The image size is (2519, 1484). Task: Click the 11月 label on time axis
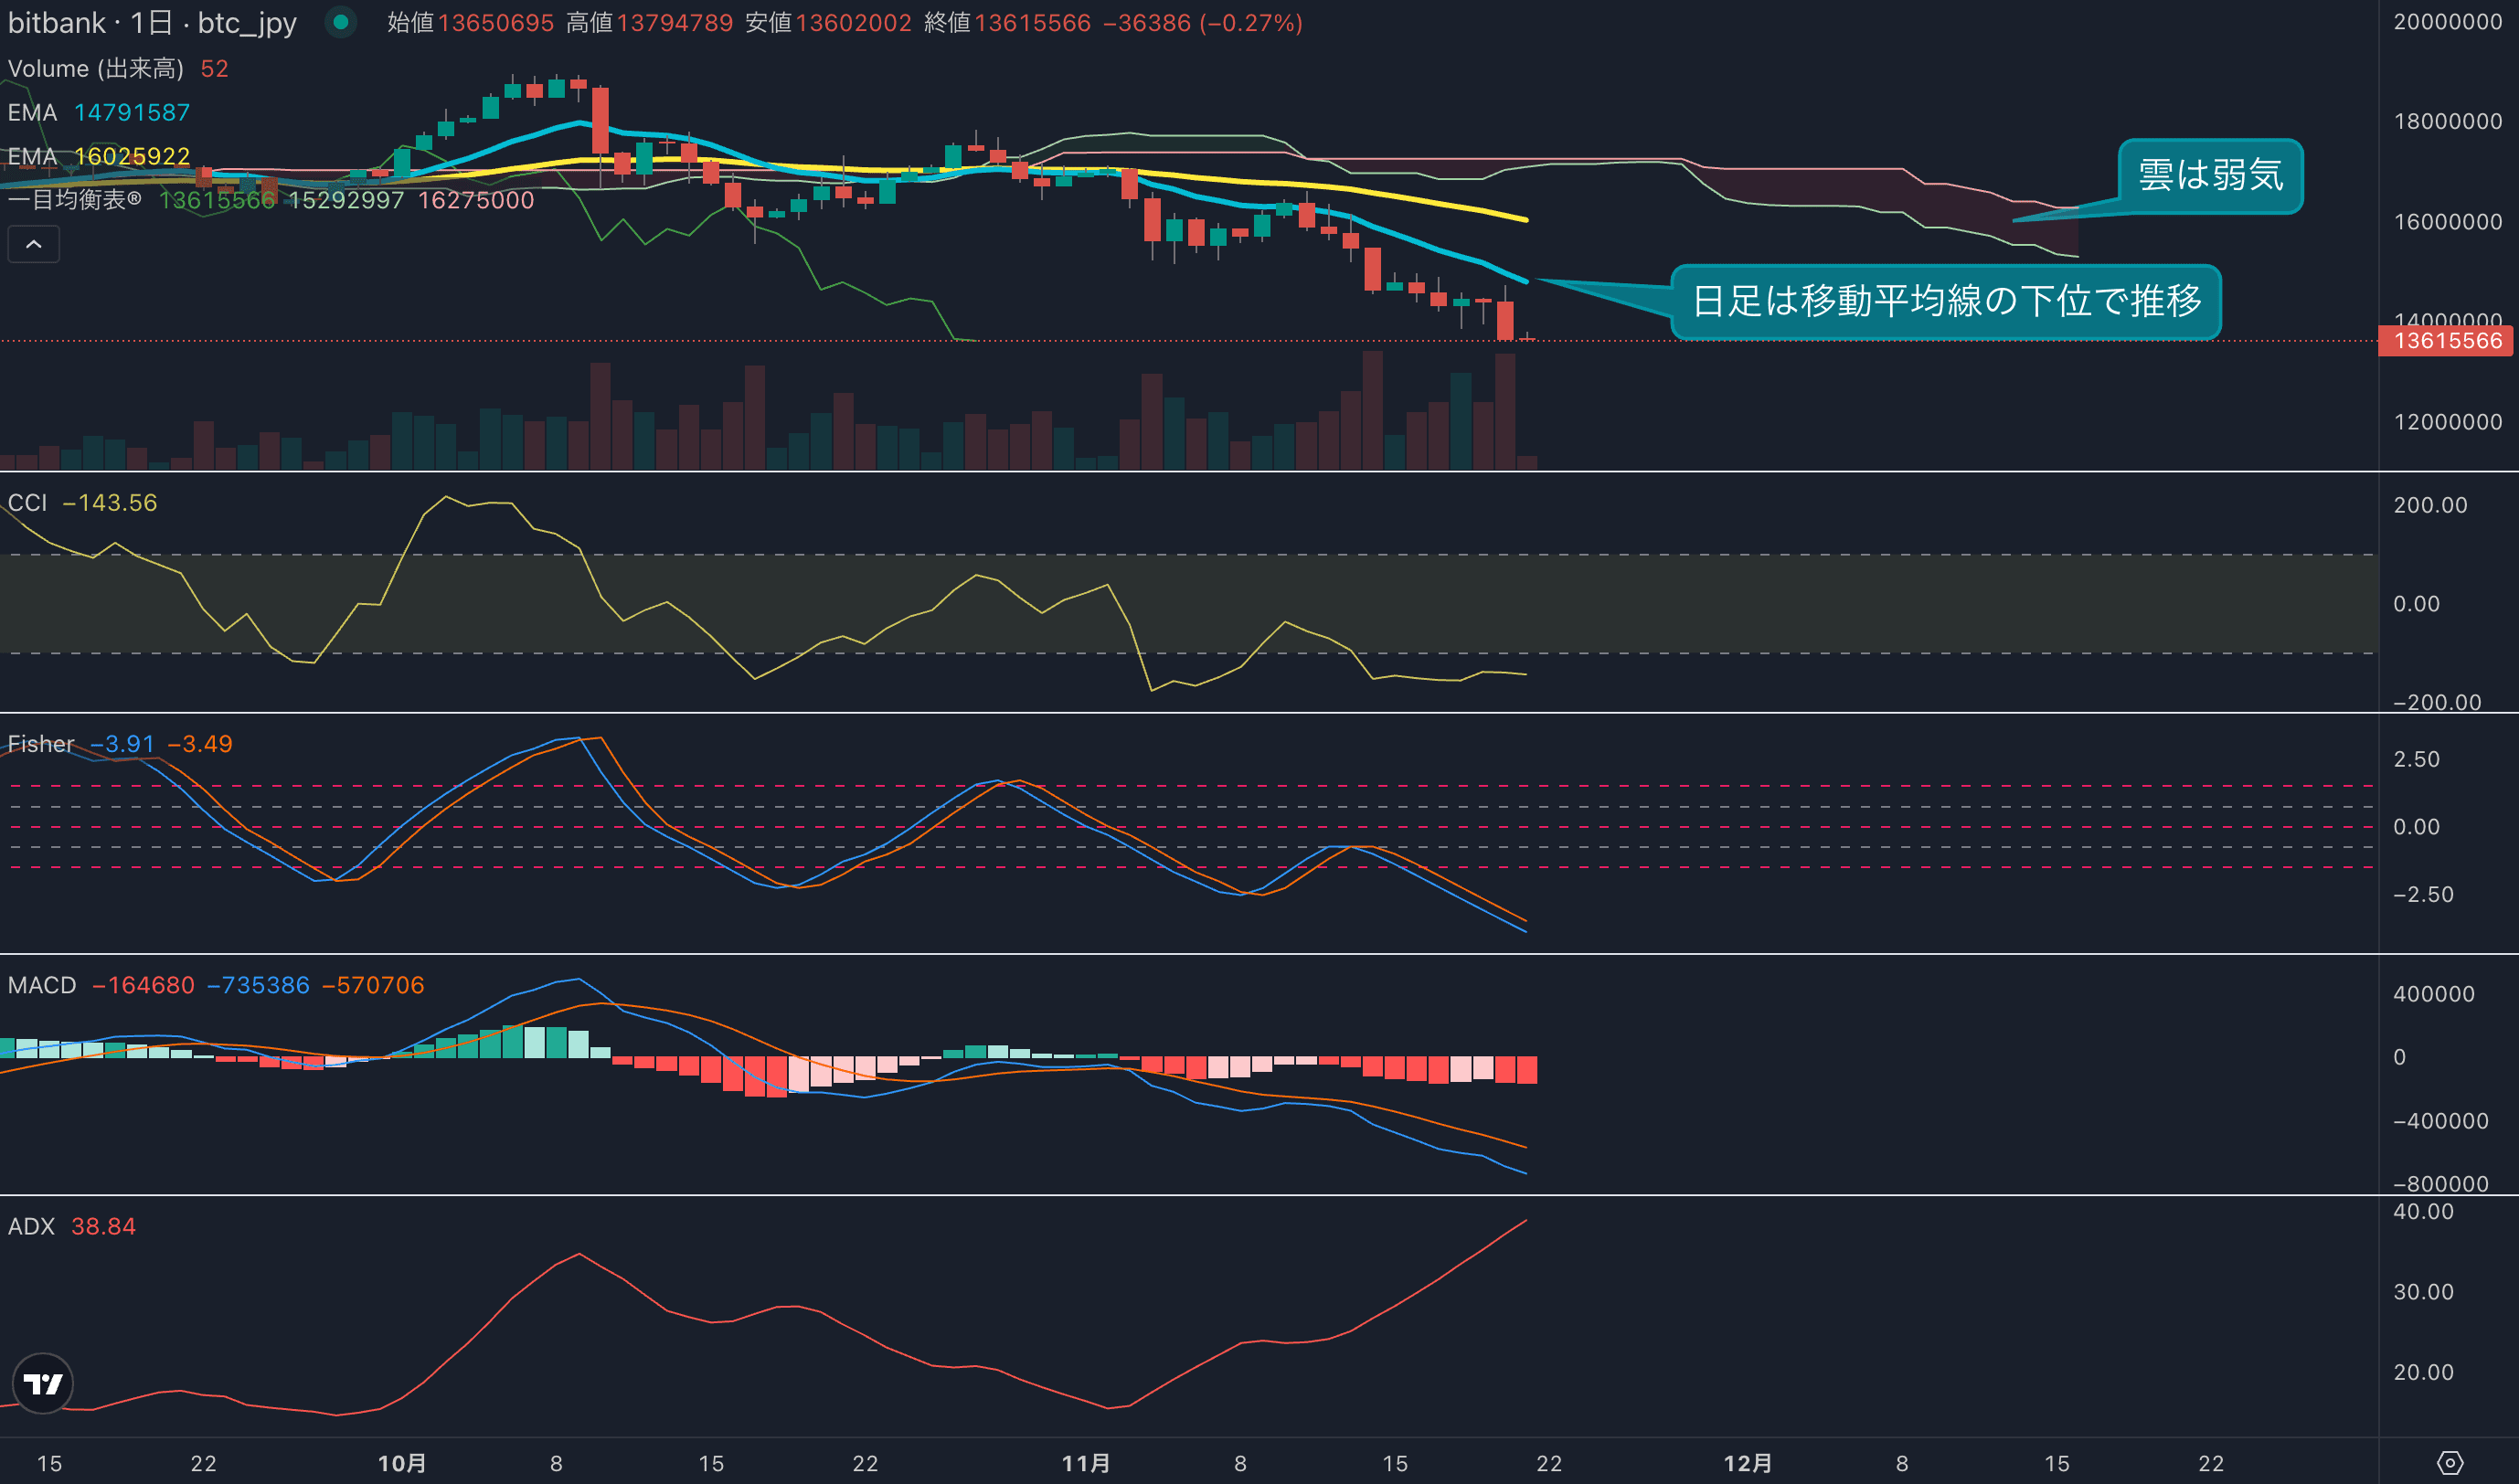click(1086, 1463)
